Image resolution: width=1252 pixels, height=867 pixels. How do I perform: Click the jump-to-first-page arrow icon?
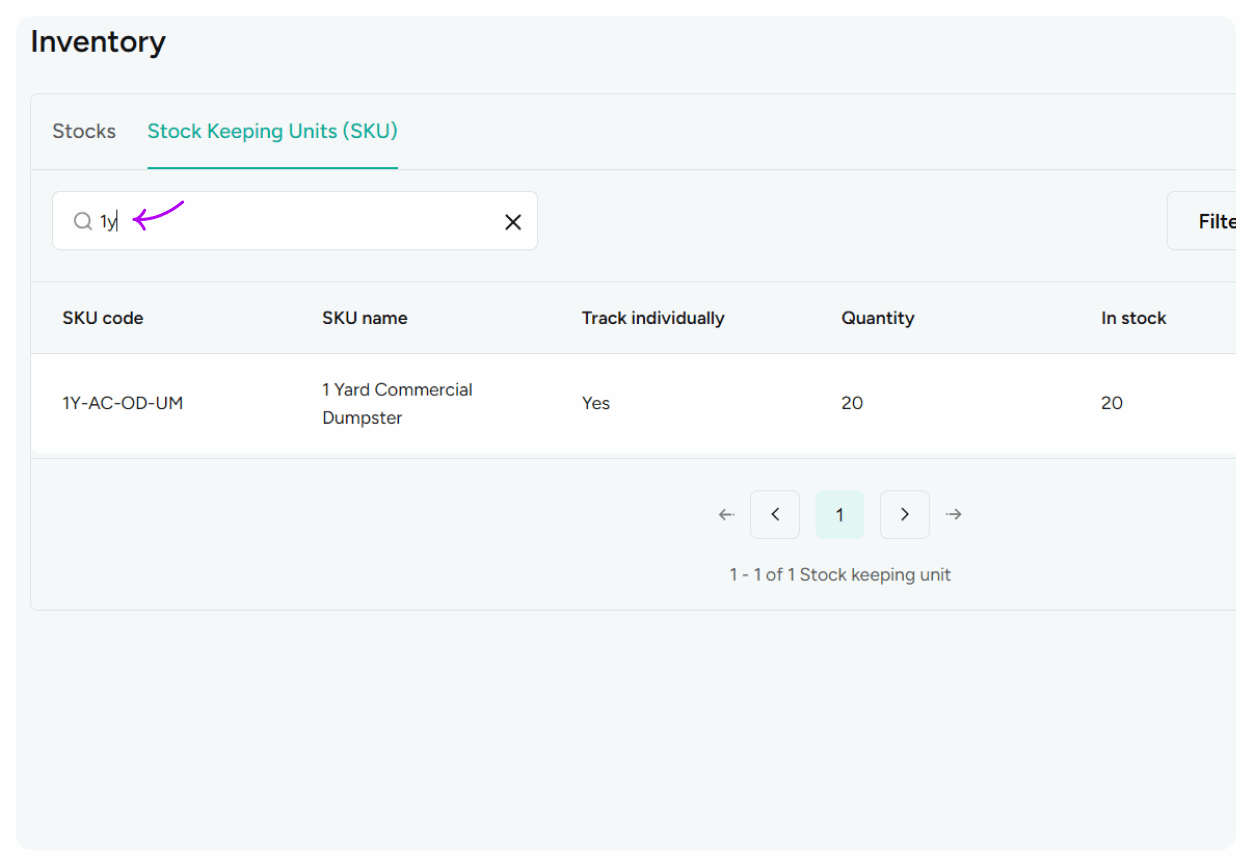coord(726,514)
